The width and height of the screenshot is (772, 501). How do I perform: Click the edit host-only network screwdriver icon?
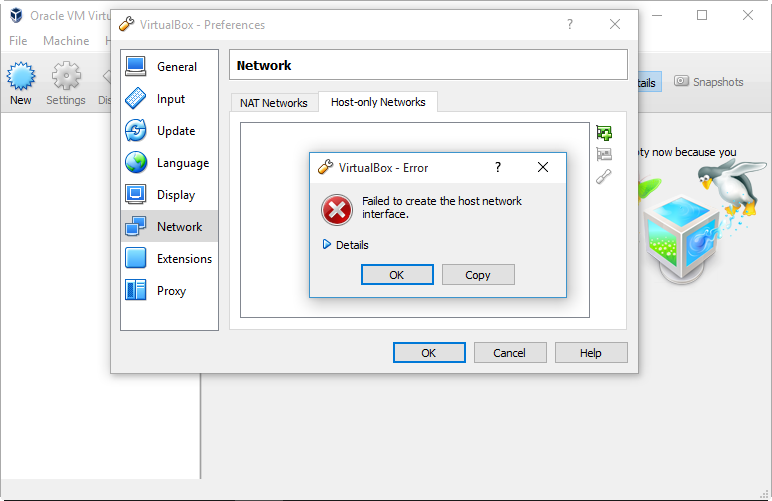pos(604,176)
